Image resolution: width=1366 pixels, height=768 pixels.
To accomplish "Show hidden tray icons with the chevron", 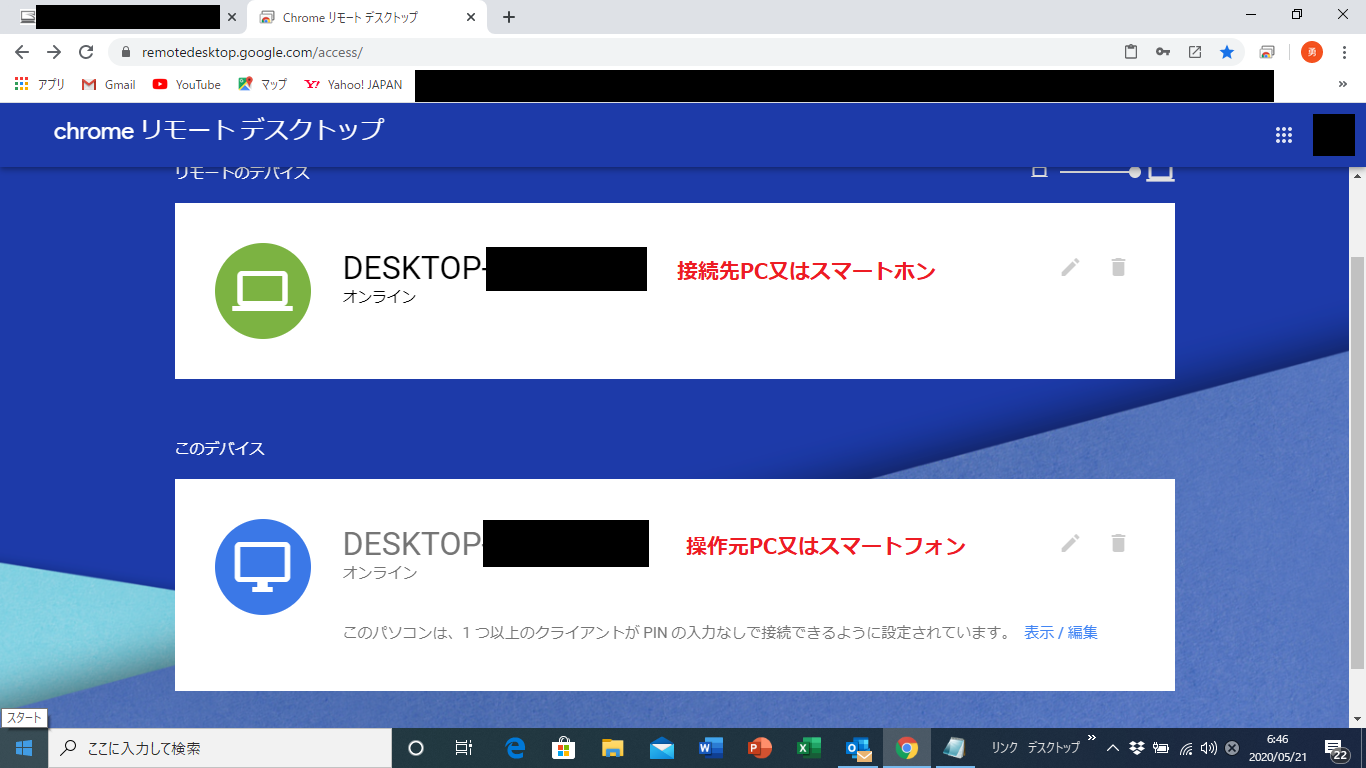I will pyautogui.click(x=1112, y=748).
